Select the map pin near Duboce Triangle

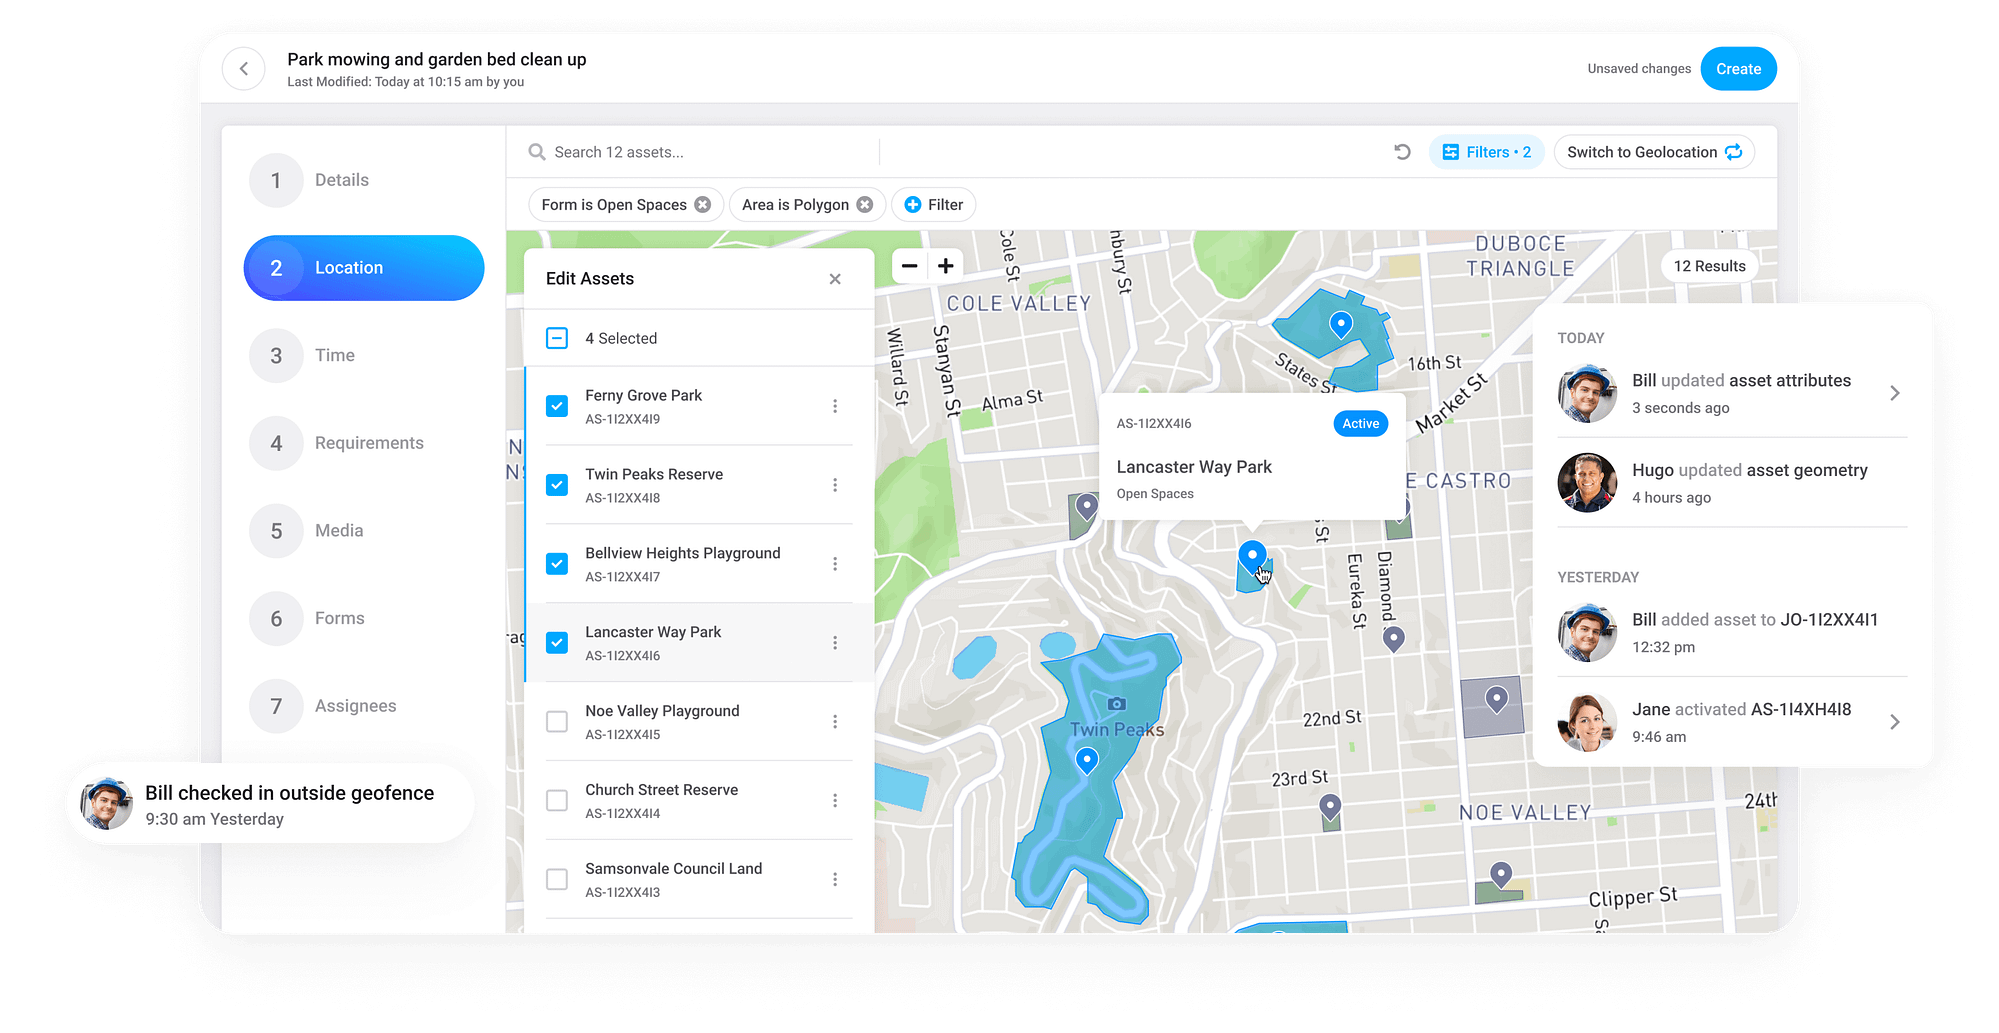click(x=1341, y=324)
